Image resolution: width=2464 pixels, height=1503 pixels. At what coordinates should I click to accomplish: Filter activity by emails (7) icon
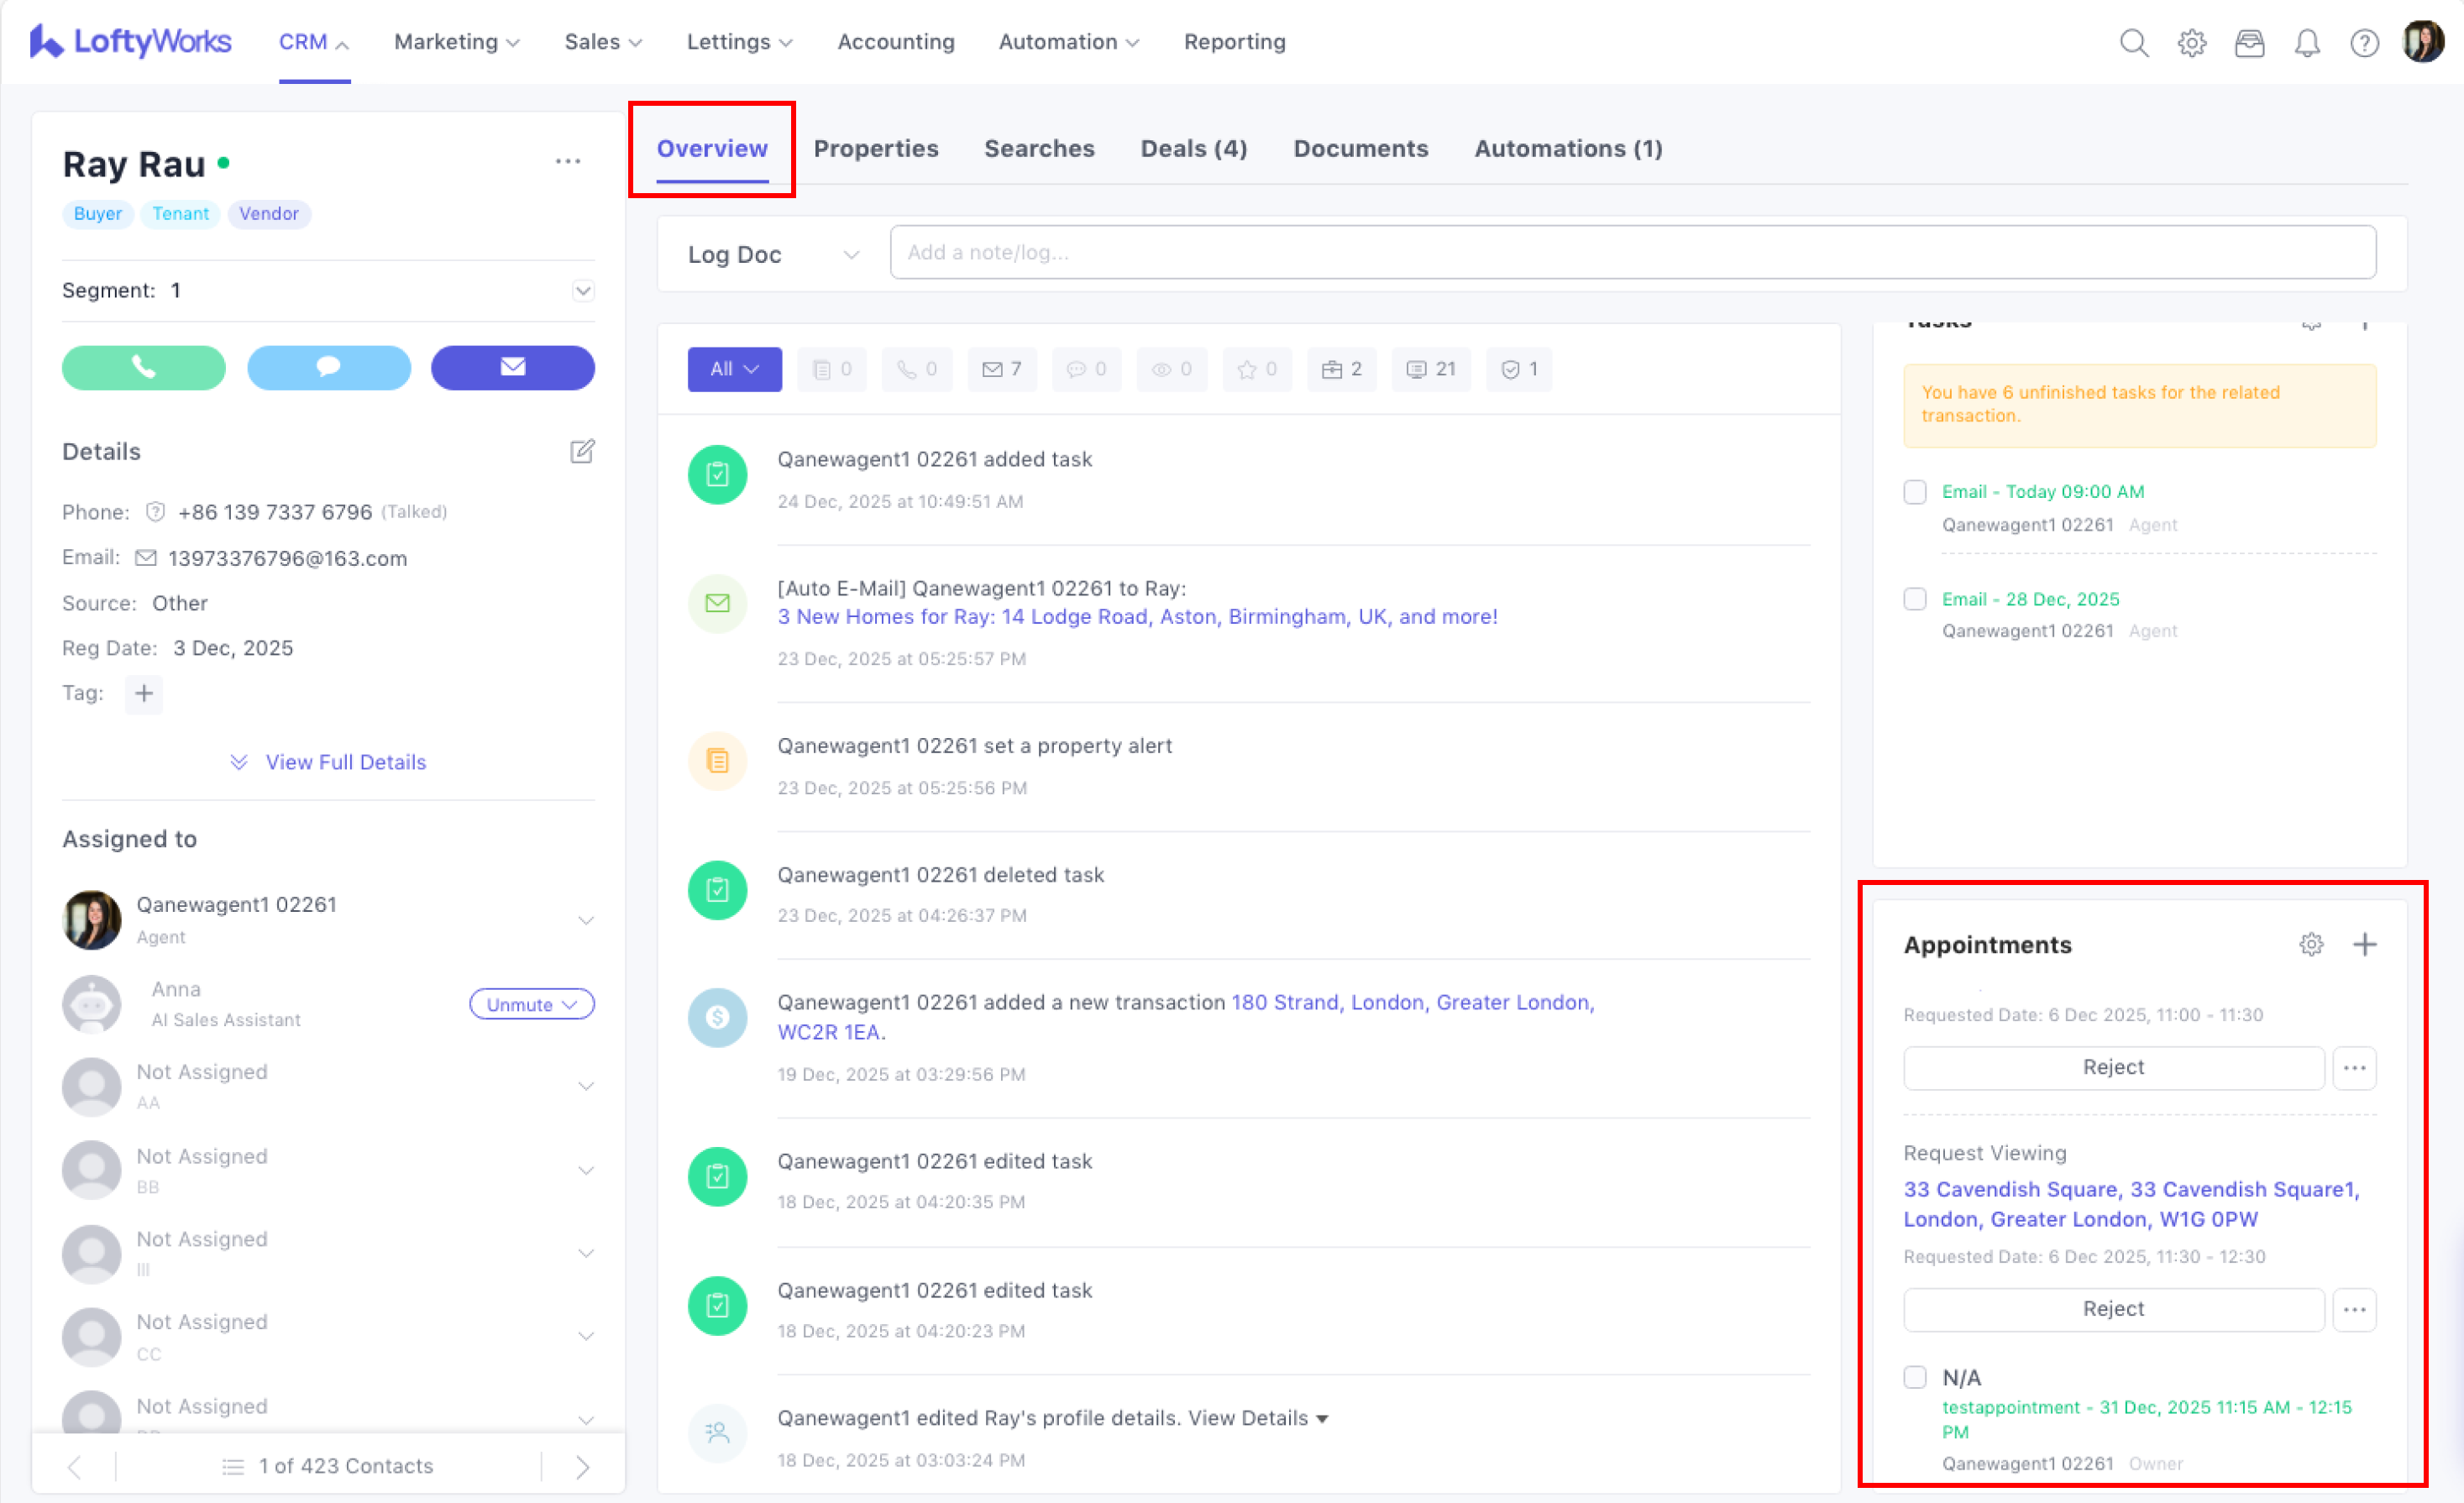click(1001, 369)
